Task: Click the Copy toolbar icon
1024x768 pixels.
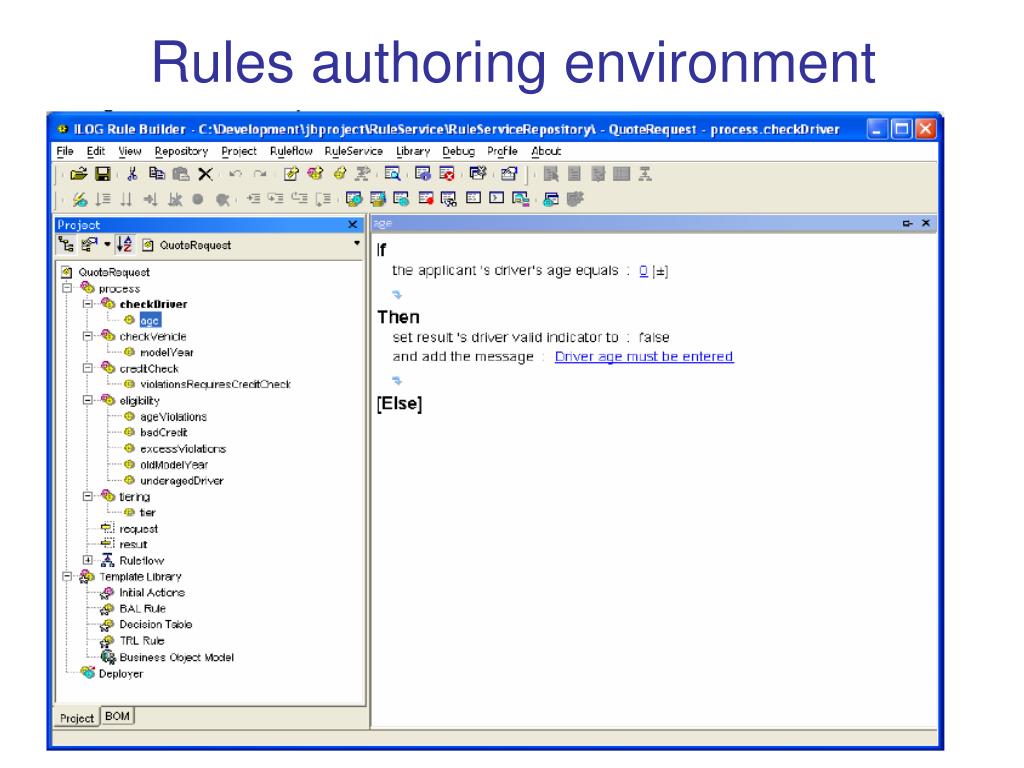Action: 156,174
